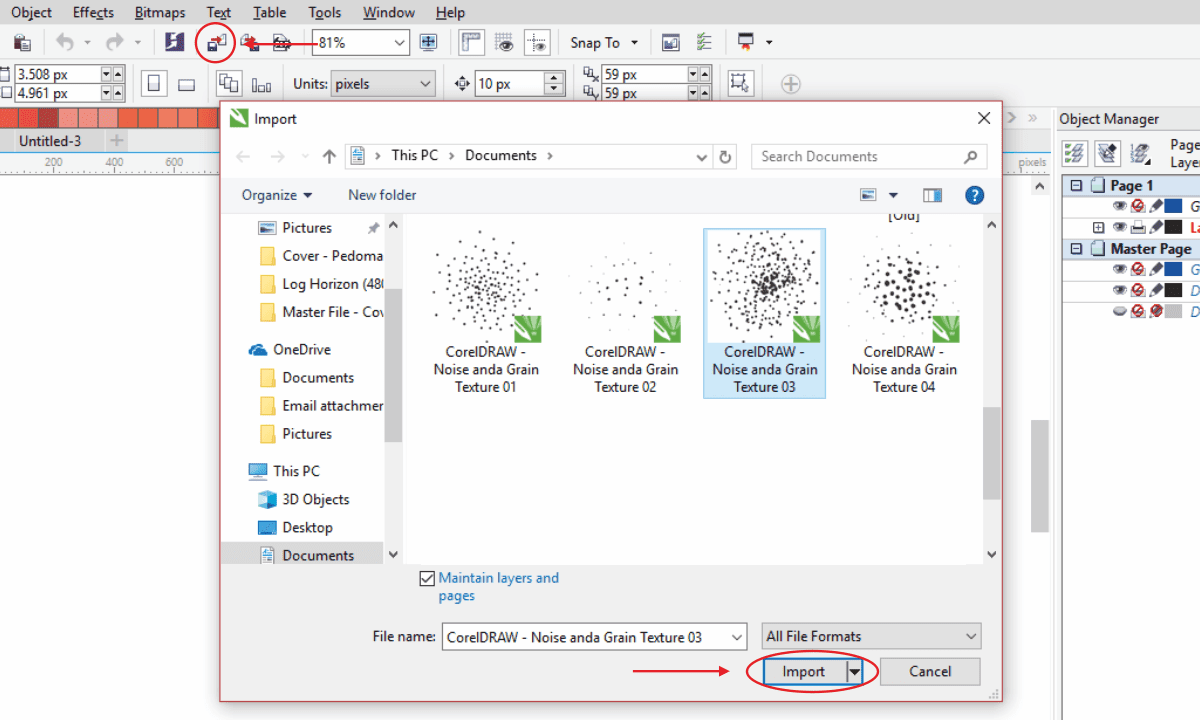Click the Import button

click(x=804, y=672)
